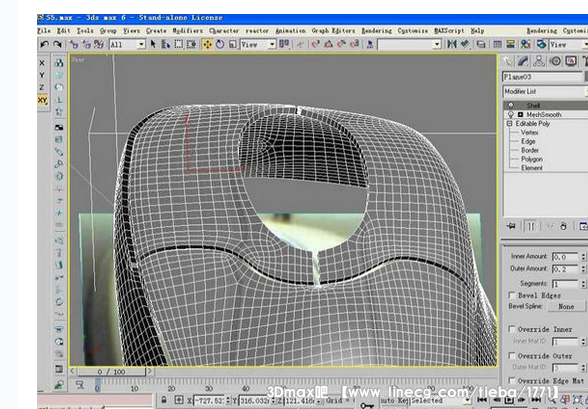The image size is (588, 409).
Task: Click the Mirror Selected Objects icon
Action: tap(452, 44)
